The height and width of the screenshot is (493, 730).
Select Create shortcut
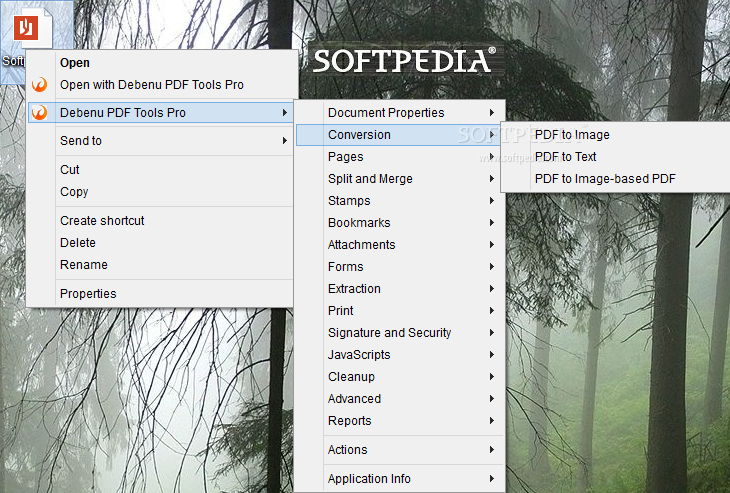[161, 221]
